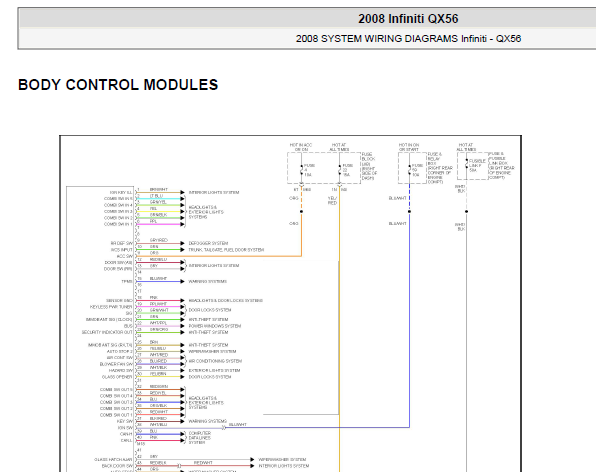Viewport: 596px width, 472px height.
Task: Click the 'GLASS HATCH AJAR' pin label
Action: pyautogui.click(x=113, y=459)
